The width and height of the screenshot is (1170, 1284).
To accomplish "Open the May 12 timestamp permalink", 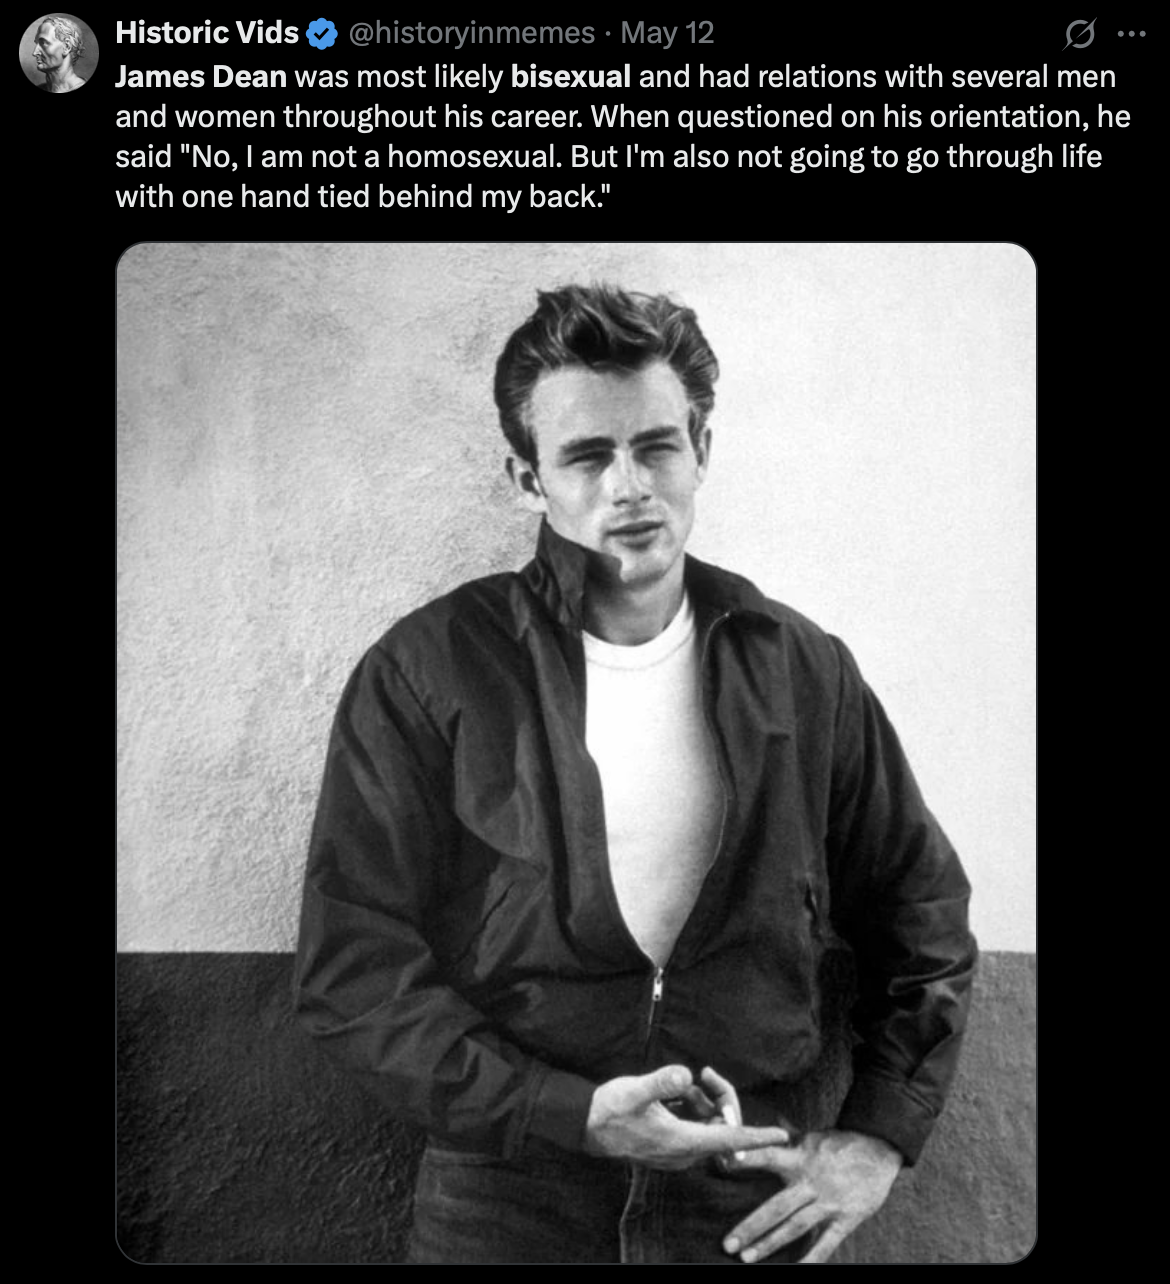I will tap(667, 33).
